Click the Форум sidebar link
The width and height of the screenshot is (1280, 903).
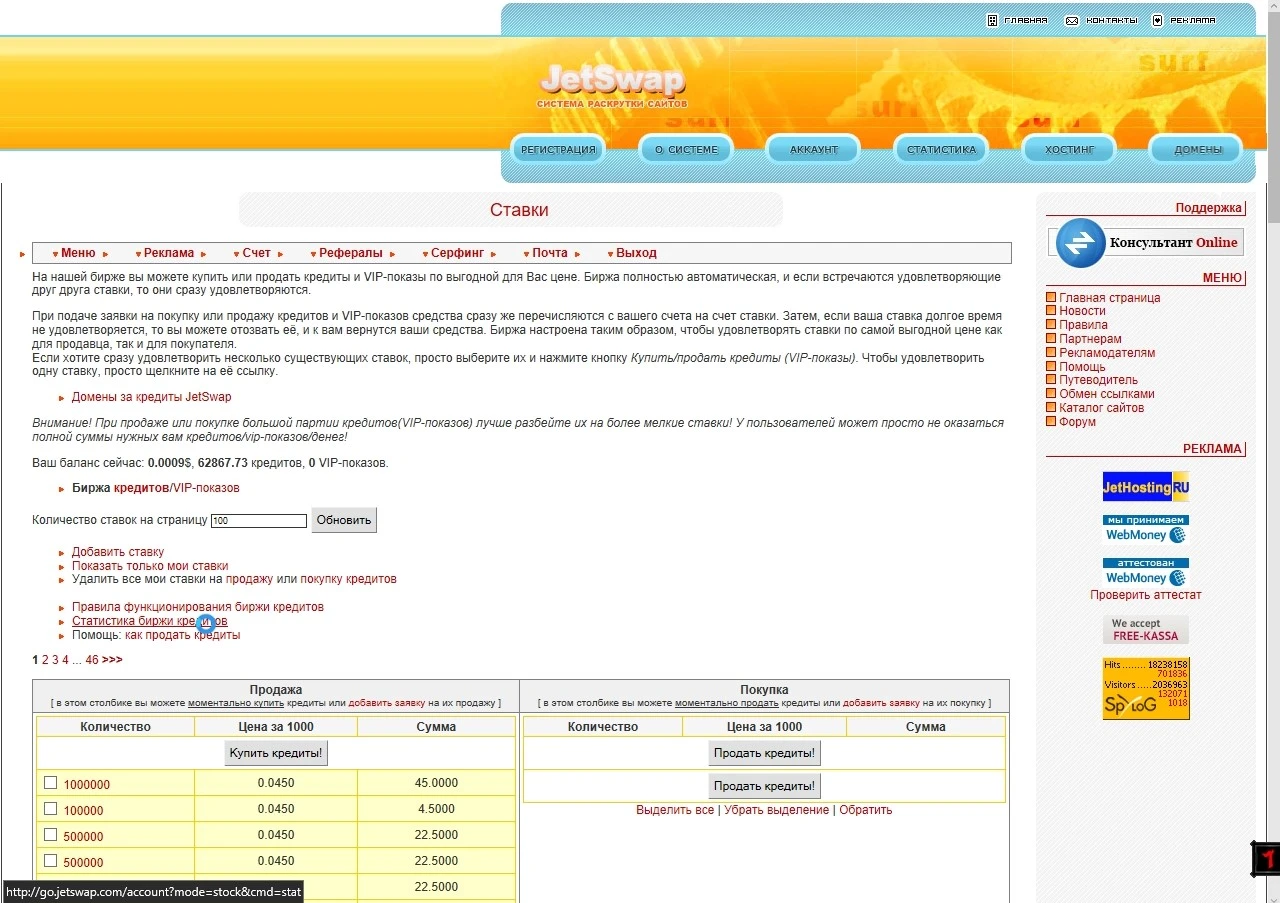[x=1077, y=422]
